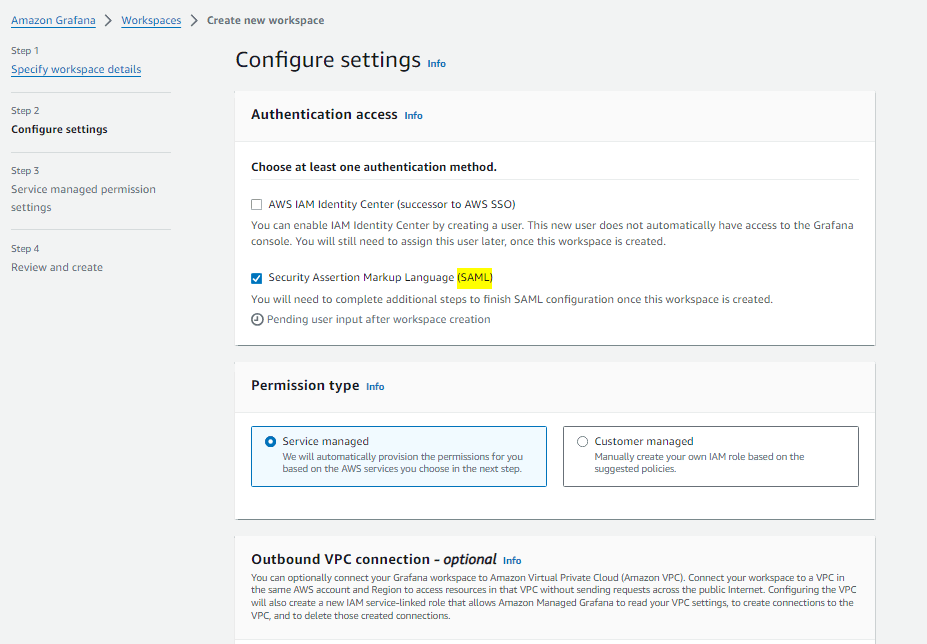
Task: Select the Service managed radio button
Action: pyautogui.click(x=270, y=442)
